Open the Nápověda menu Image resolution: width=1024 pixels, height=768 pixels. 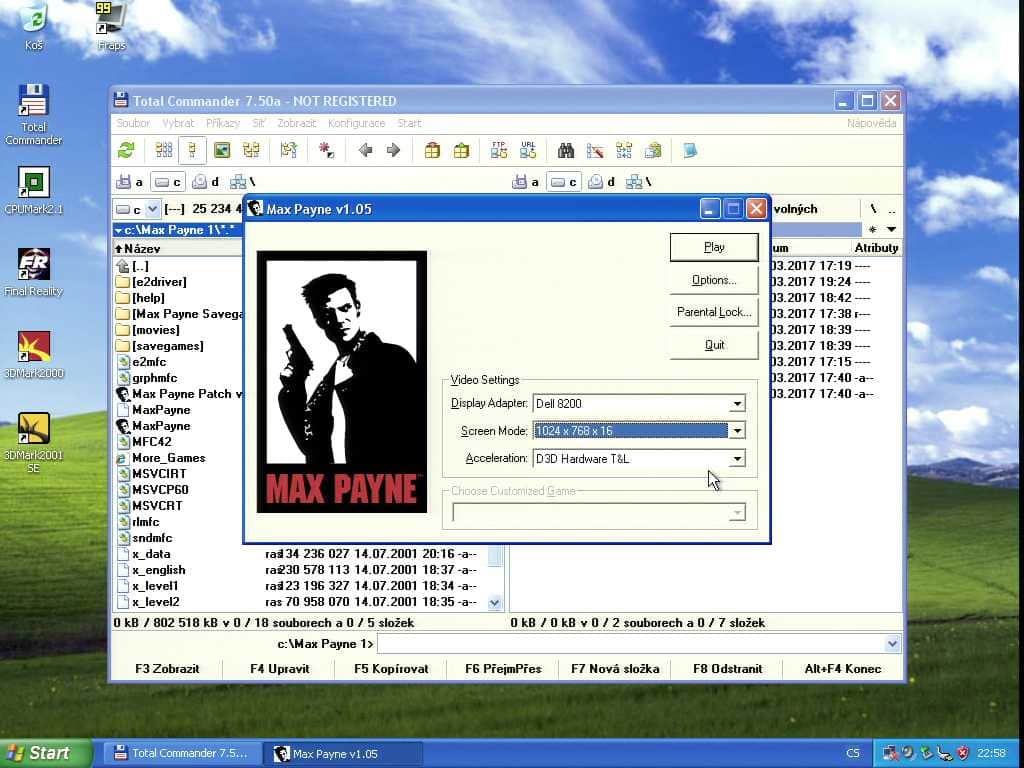point(871,123)
